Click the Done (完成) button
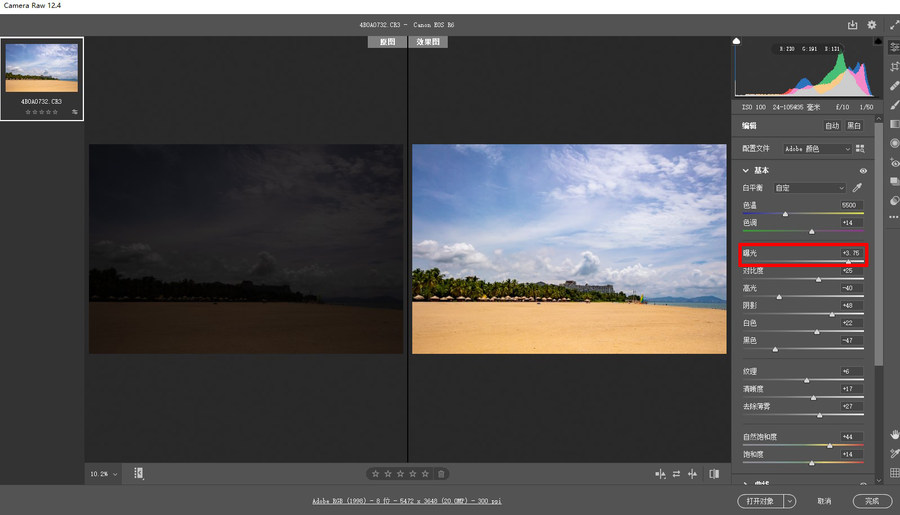 point(871,500)
